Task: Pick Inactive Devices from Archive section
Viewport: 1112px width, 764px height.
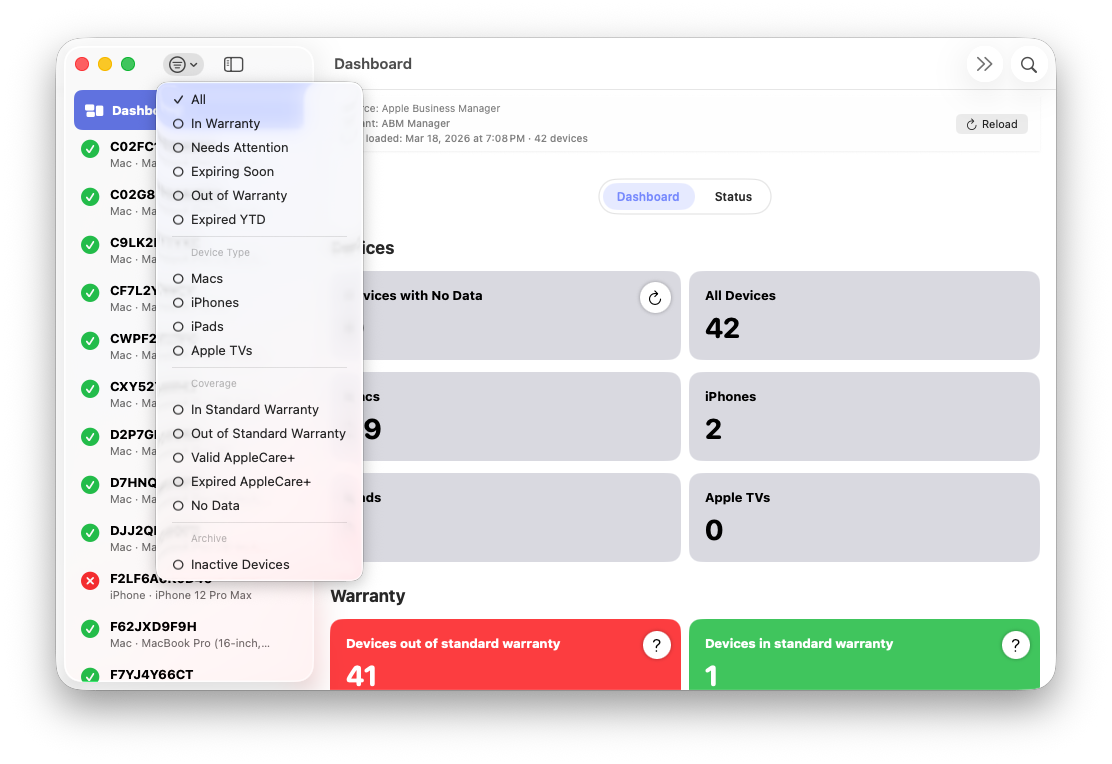Action: pyautogui.click(x=240, y=565)
